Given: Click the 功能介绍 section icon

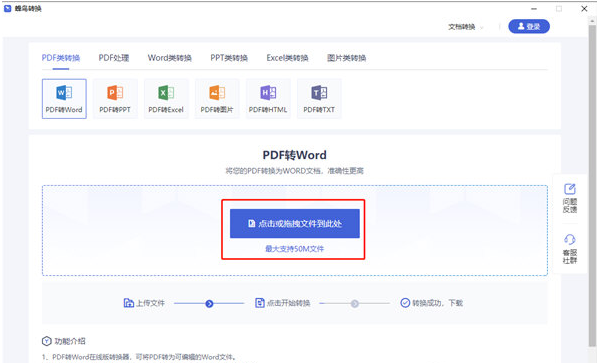Looking at the screenshot, I should [47, 341].
